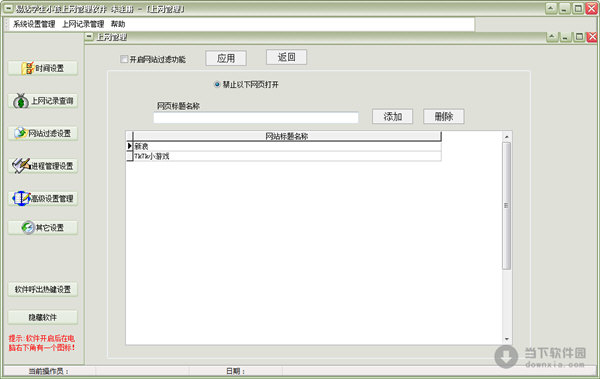Select the 禁止以下网页打开 radio option
This screenshot has width=600, height=379.
pos(217,84)
